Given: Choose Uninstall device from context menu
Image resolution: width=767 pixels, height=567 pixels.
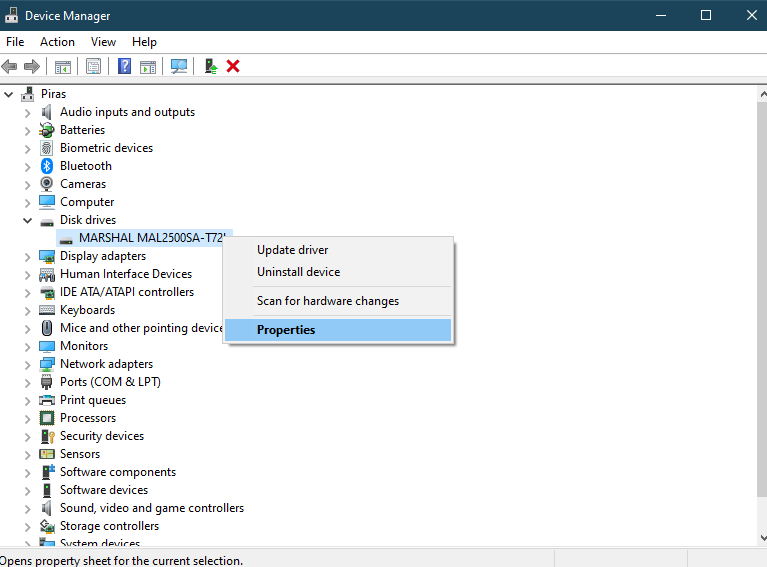Looking at the screenshot, I should coord(338,272).
